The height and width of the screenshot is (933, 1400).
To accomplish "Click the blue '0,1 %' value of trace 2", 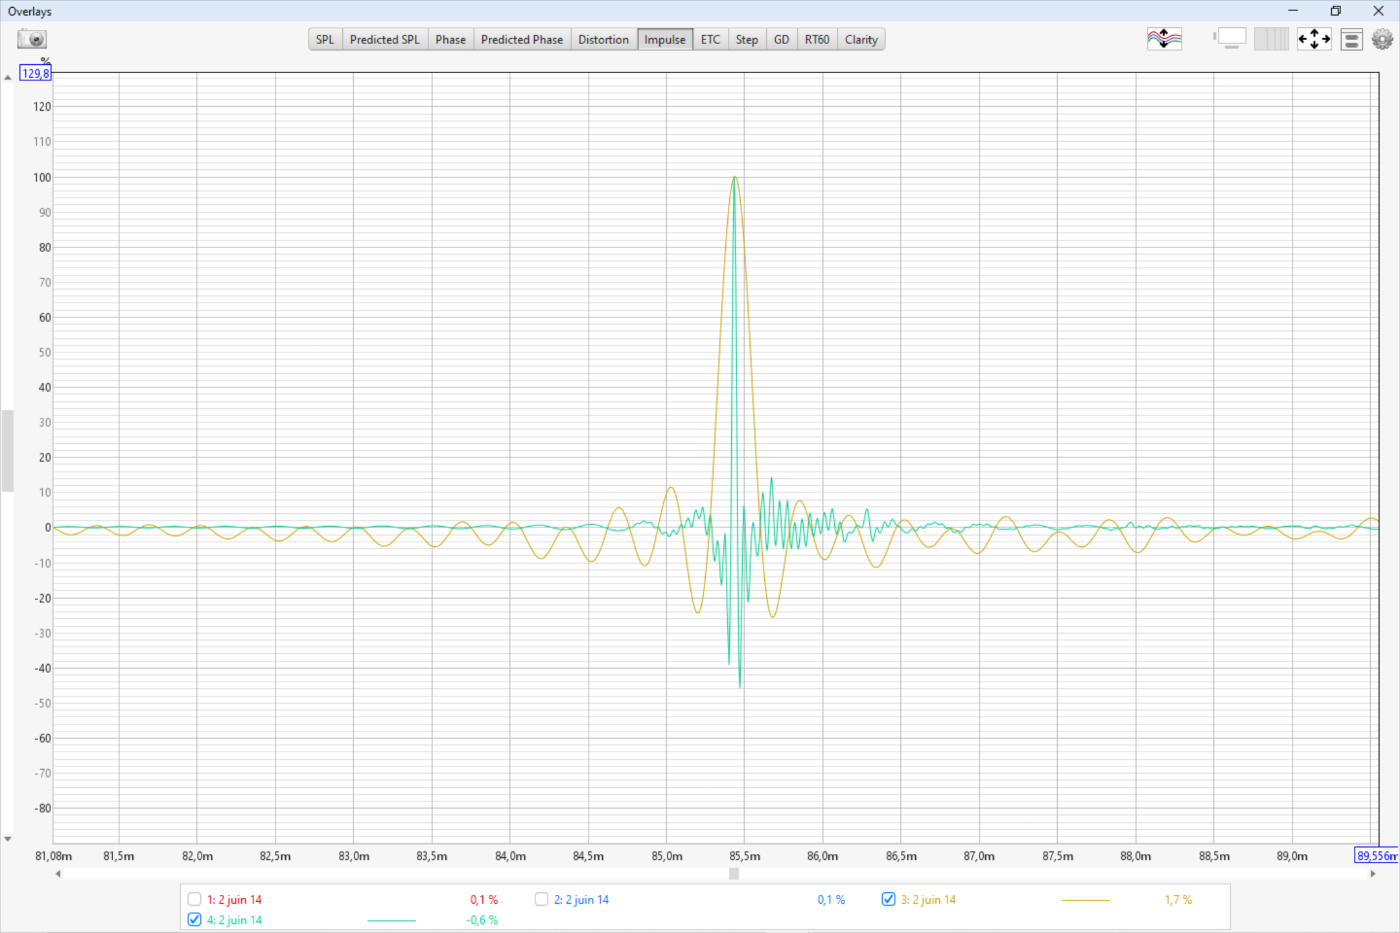I will (831, 900).
